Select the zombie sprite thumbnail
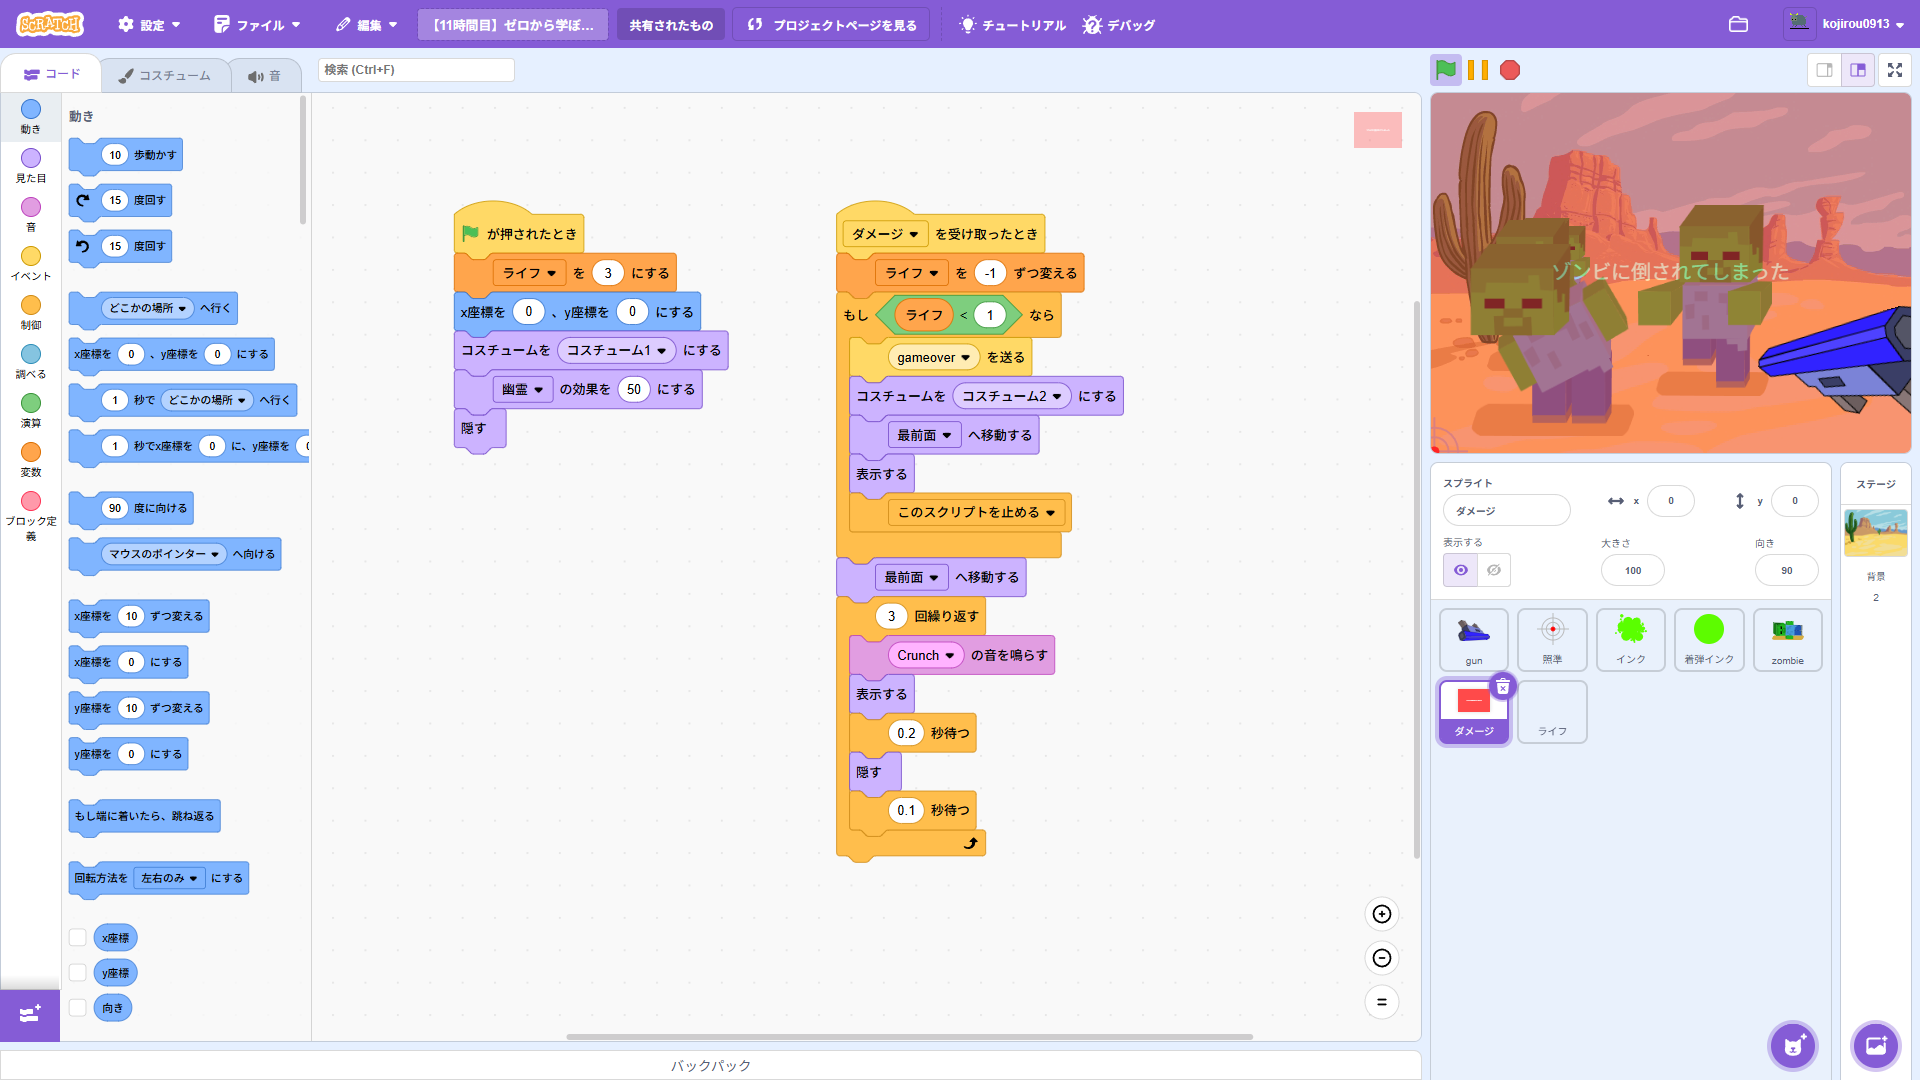Screen dimensions: 1920x1080 1787,638
